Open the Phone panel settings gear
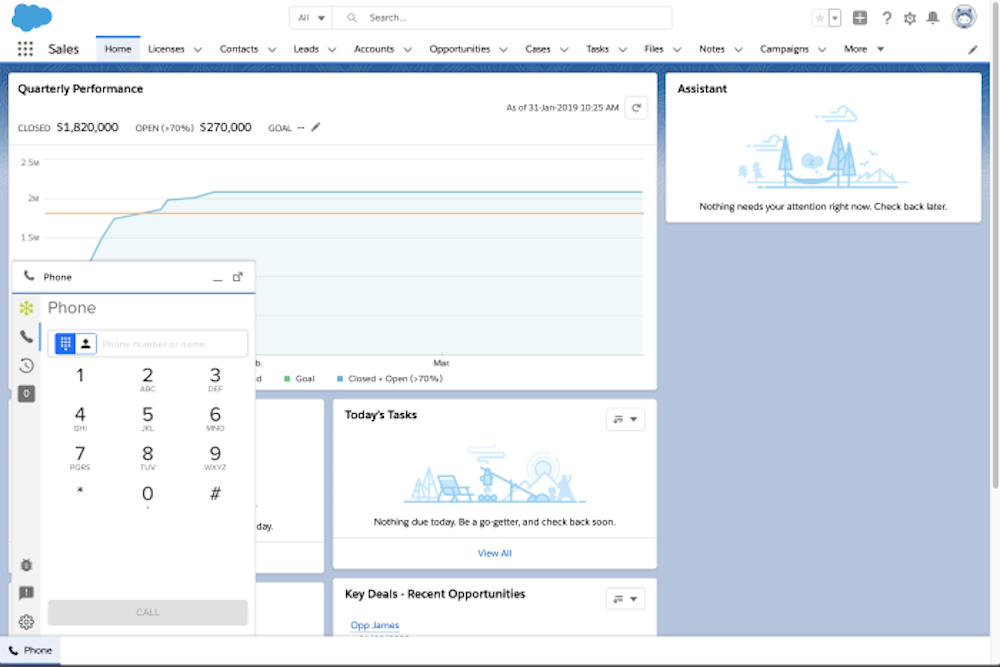 [26, 622]
